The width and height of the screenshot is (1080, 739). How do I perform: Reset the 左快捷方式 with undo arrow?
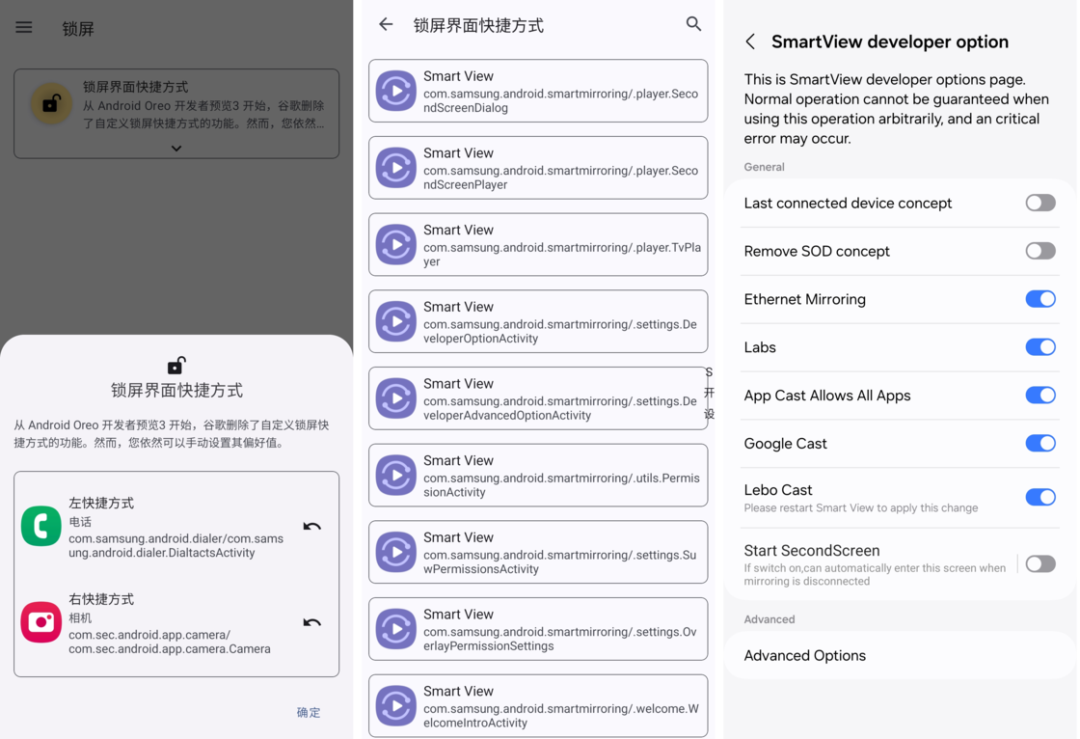(312, 527)
